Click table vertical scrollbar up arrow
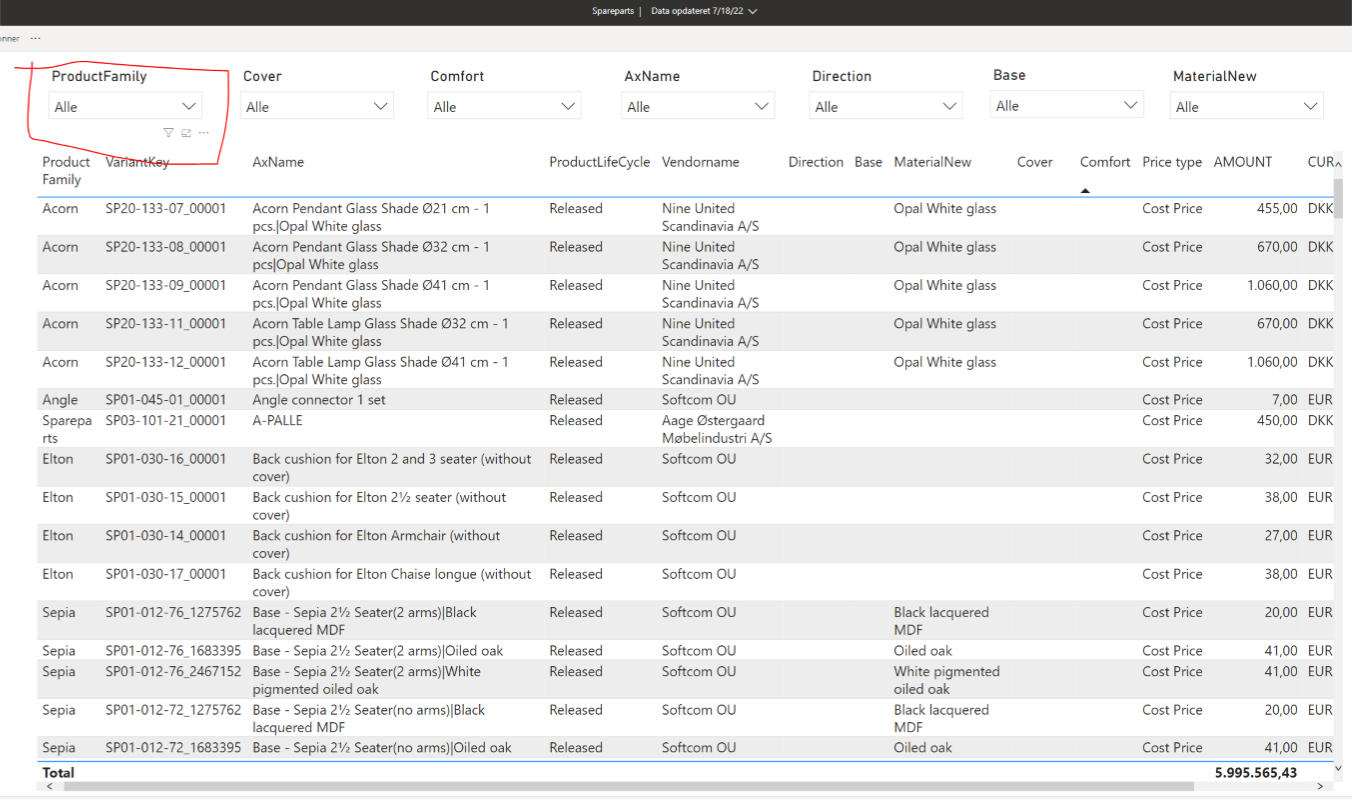This screenshot has height=799, width=1352. pyautogui.click(x=1339, y=164)
